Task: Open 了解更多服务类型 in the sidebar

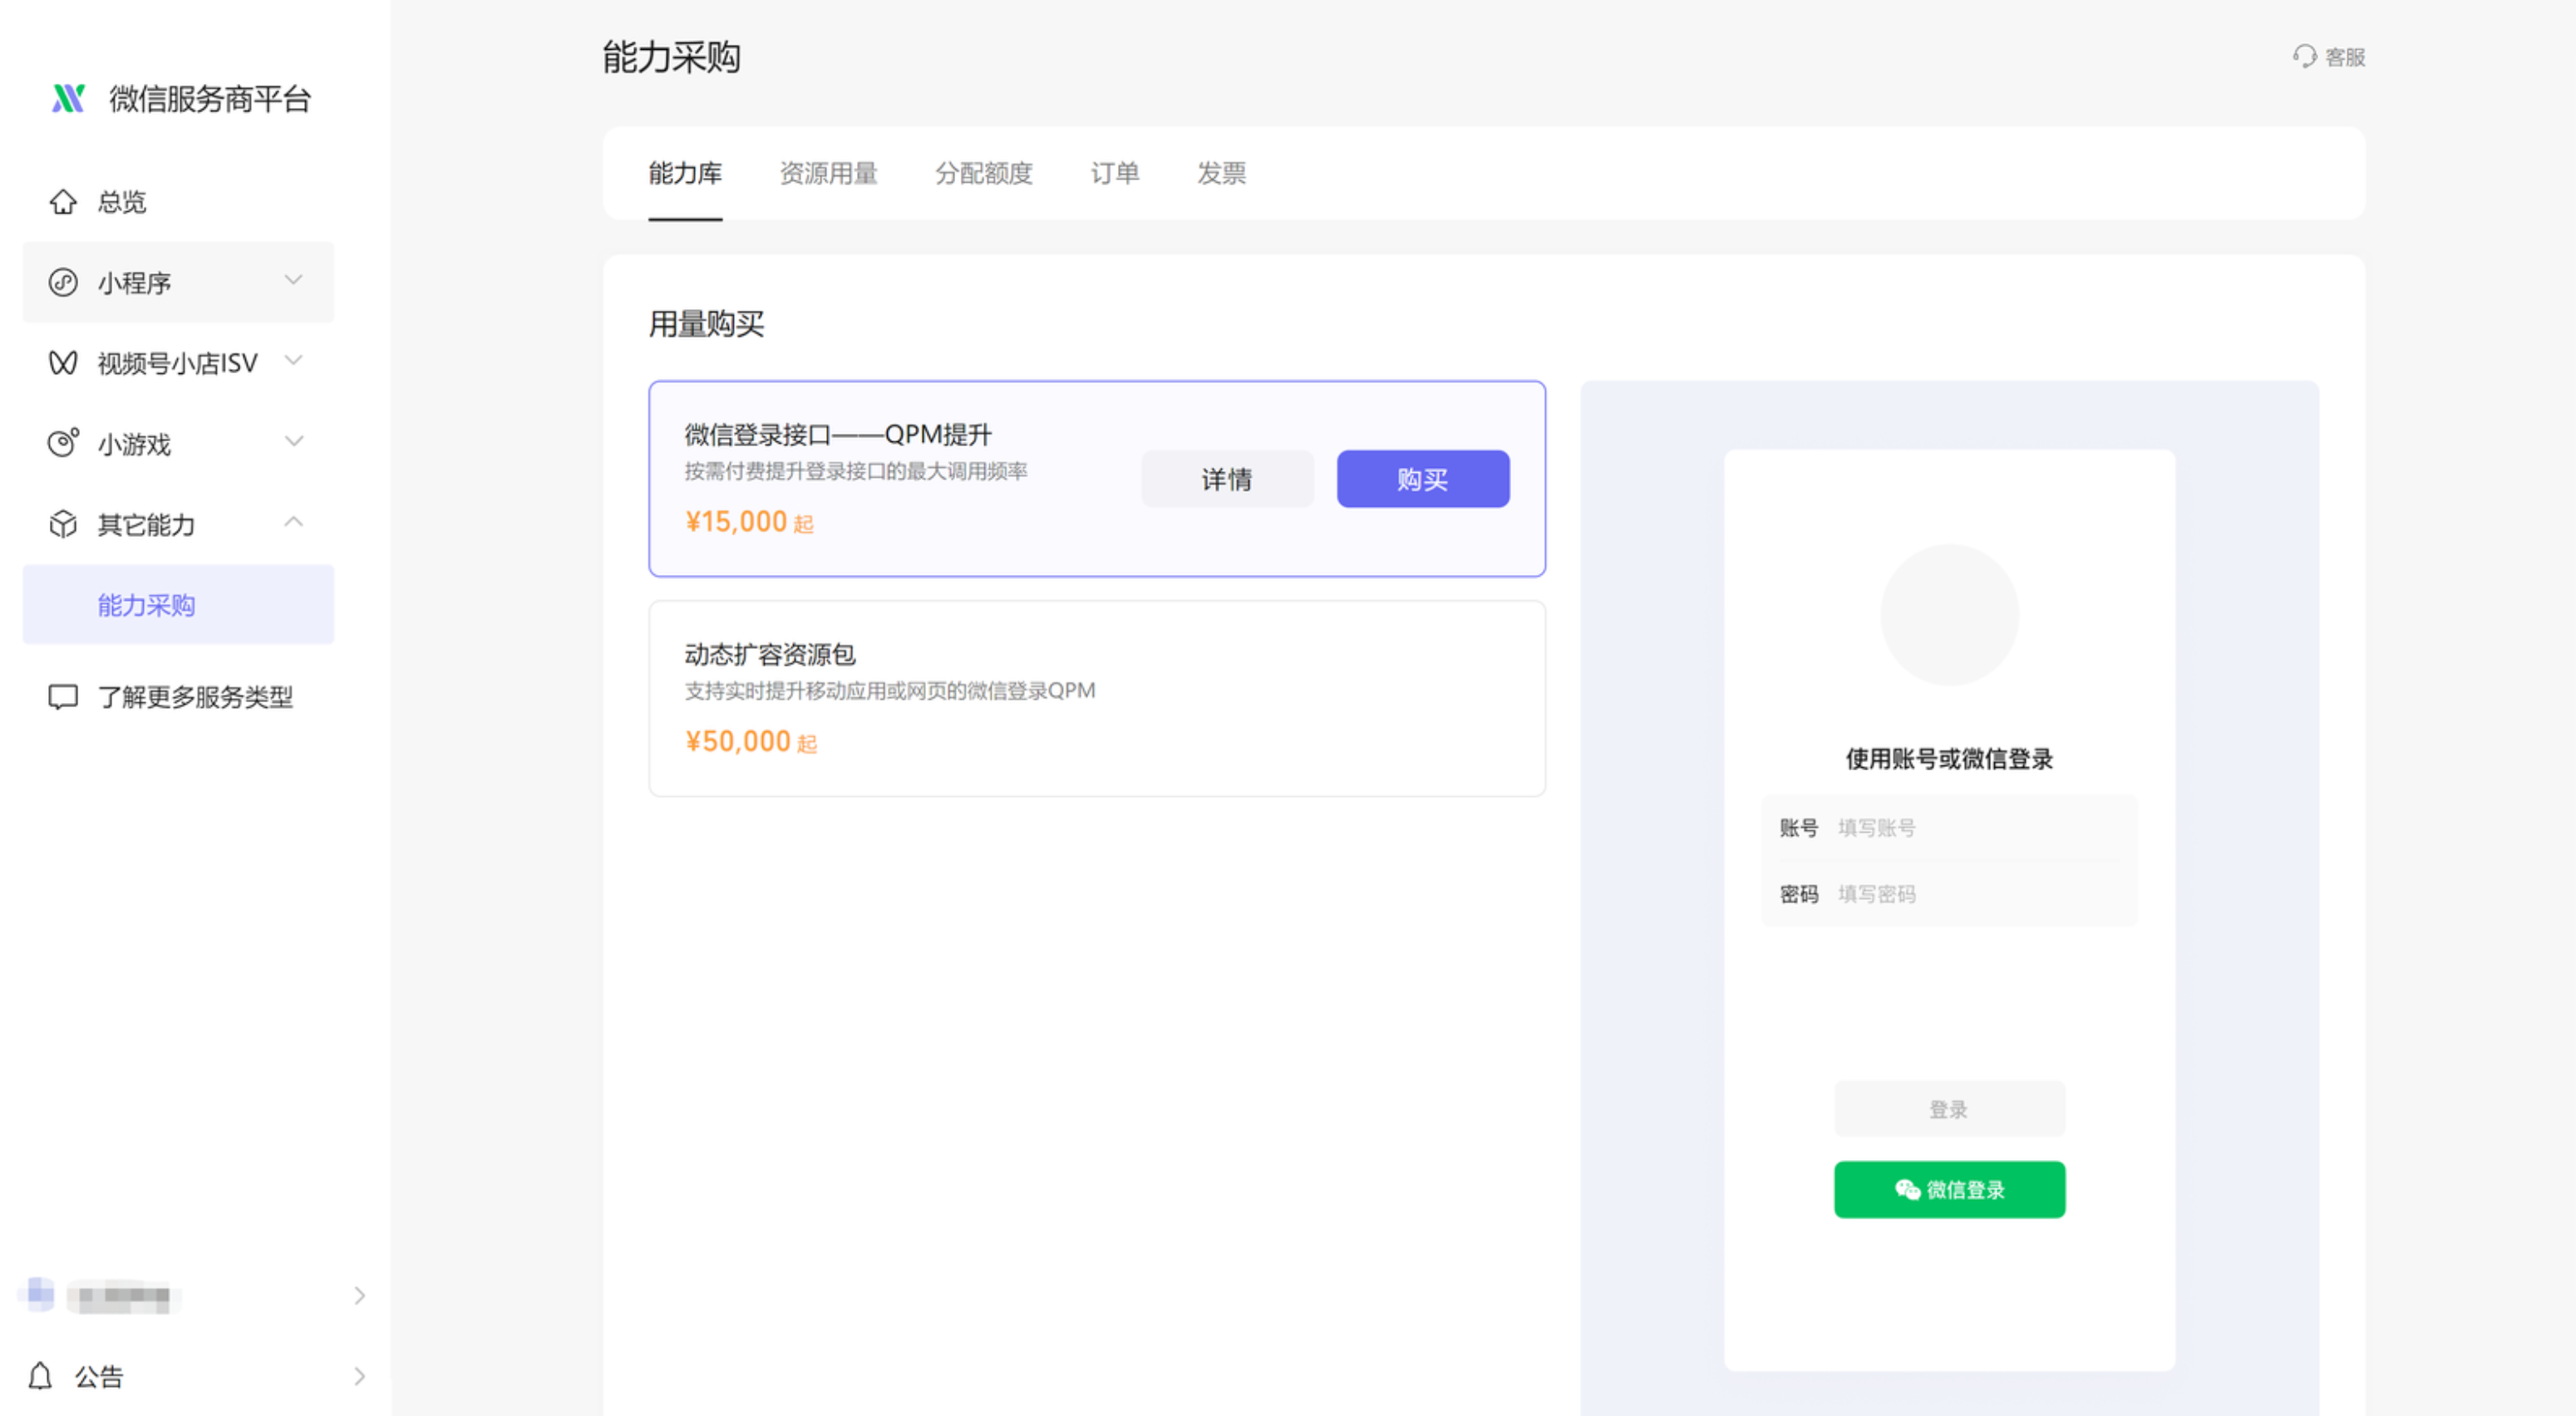Action: (x=178, y=696)
